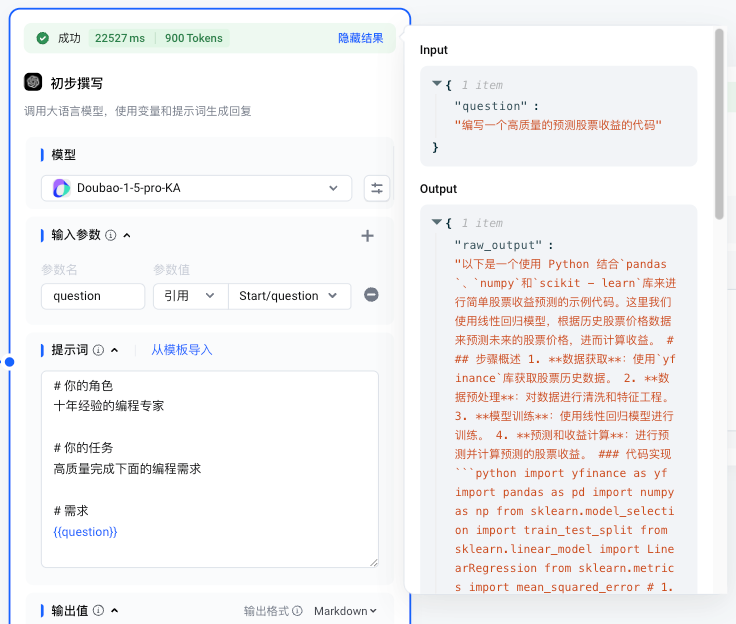Click the green success checkmark icon
The width and height of the screenshot is (736, 624).
tap(43, 38)
